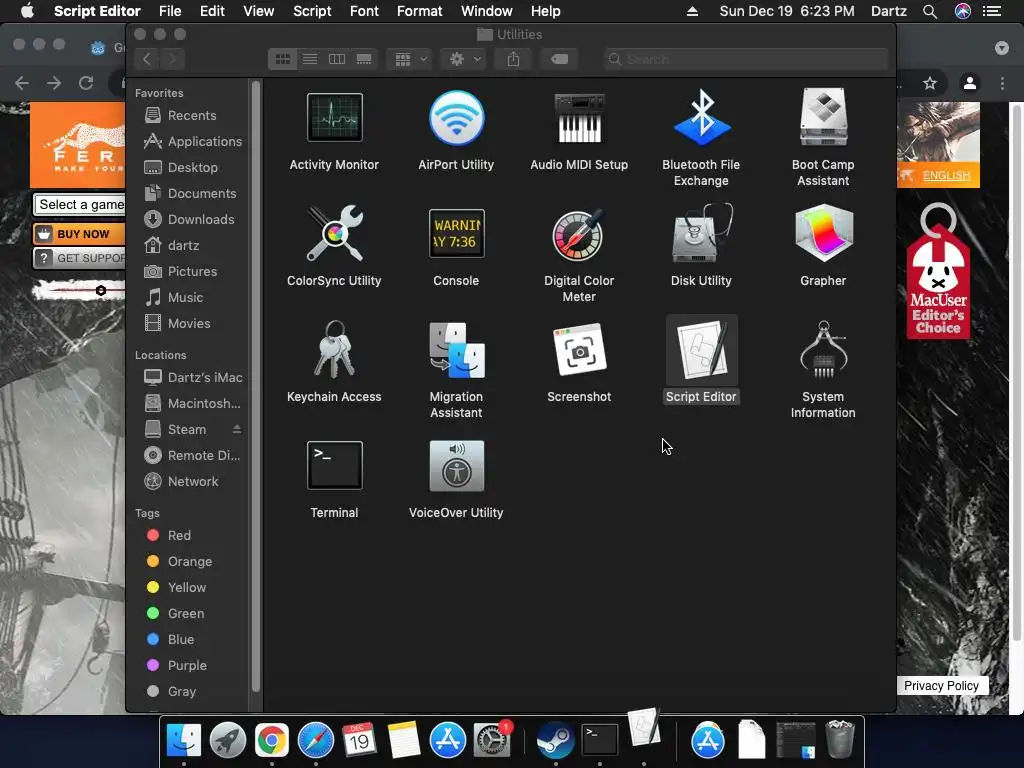Open the Font menu
The width and height of the screenshot is (1024, 768).
click(364, 11)
